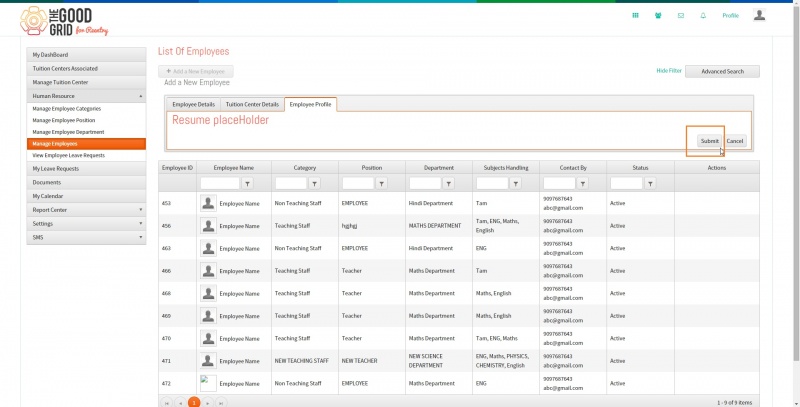Switch to Employee Details tab
This screenshot has width=800, height=407.
coord(193,104)
